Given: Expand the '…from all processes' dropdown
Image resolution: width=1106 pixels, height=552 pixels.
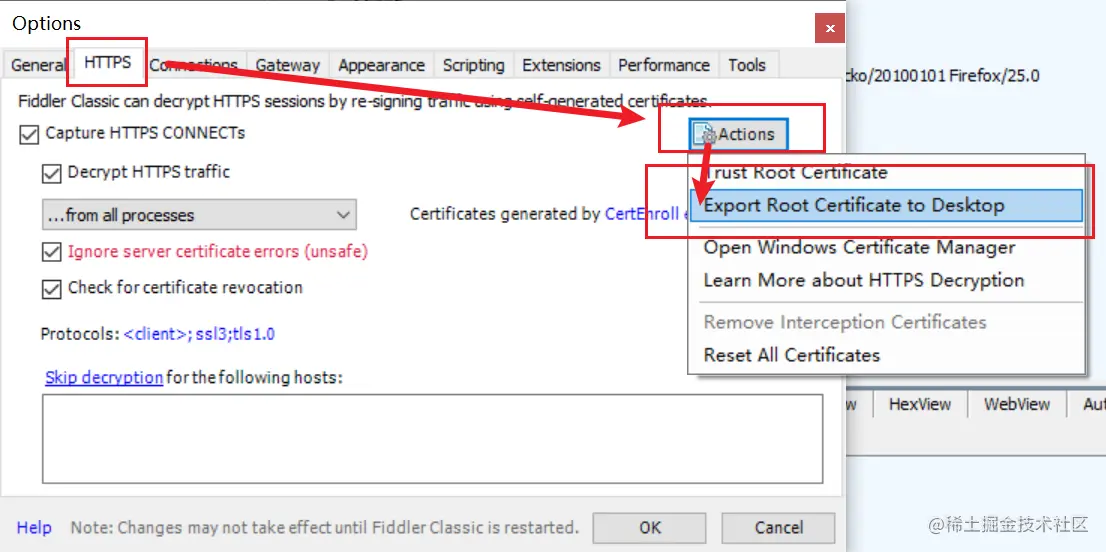Looking at the screenshot, I should point(199,215).
